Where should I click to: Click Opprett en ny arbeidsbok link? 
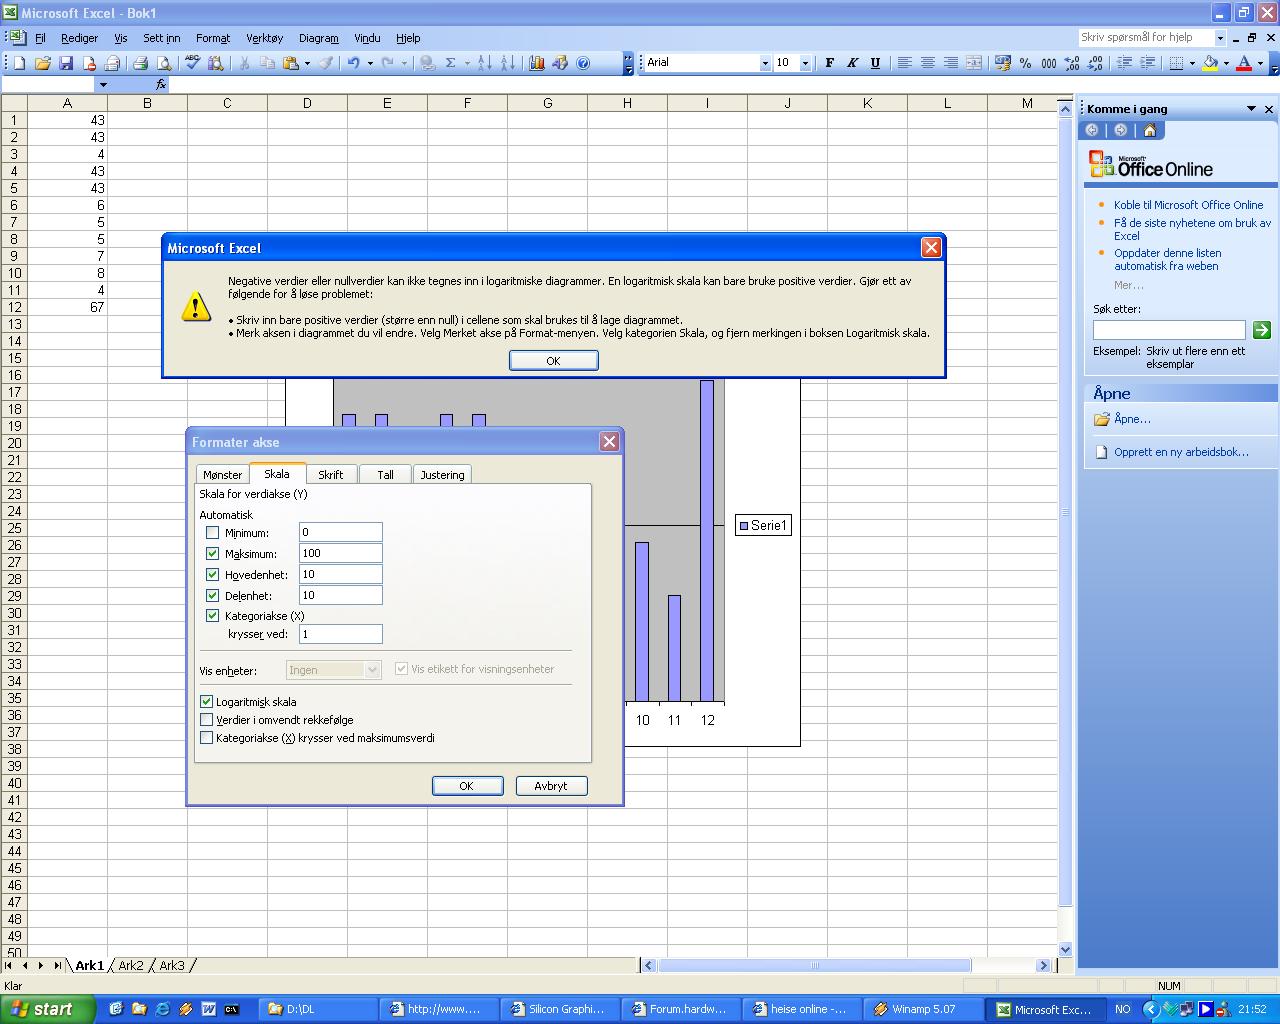pyautogui.click(x=1181, y=452)
